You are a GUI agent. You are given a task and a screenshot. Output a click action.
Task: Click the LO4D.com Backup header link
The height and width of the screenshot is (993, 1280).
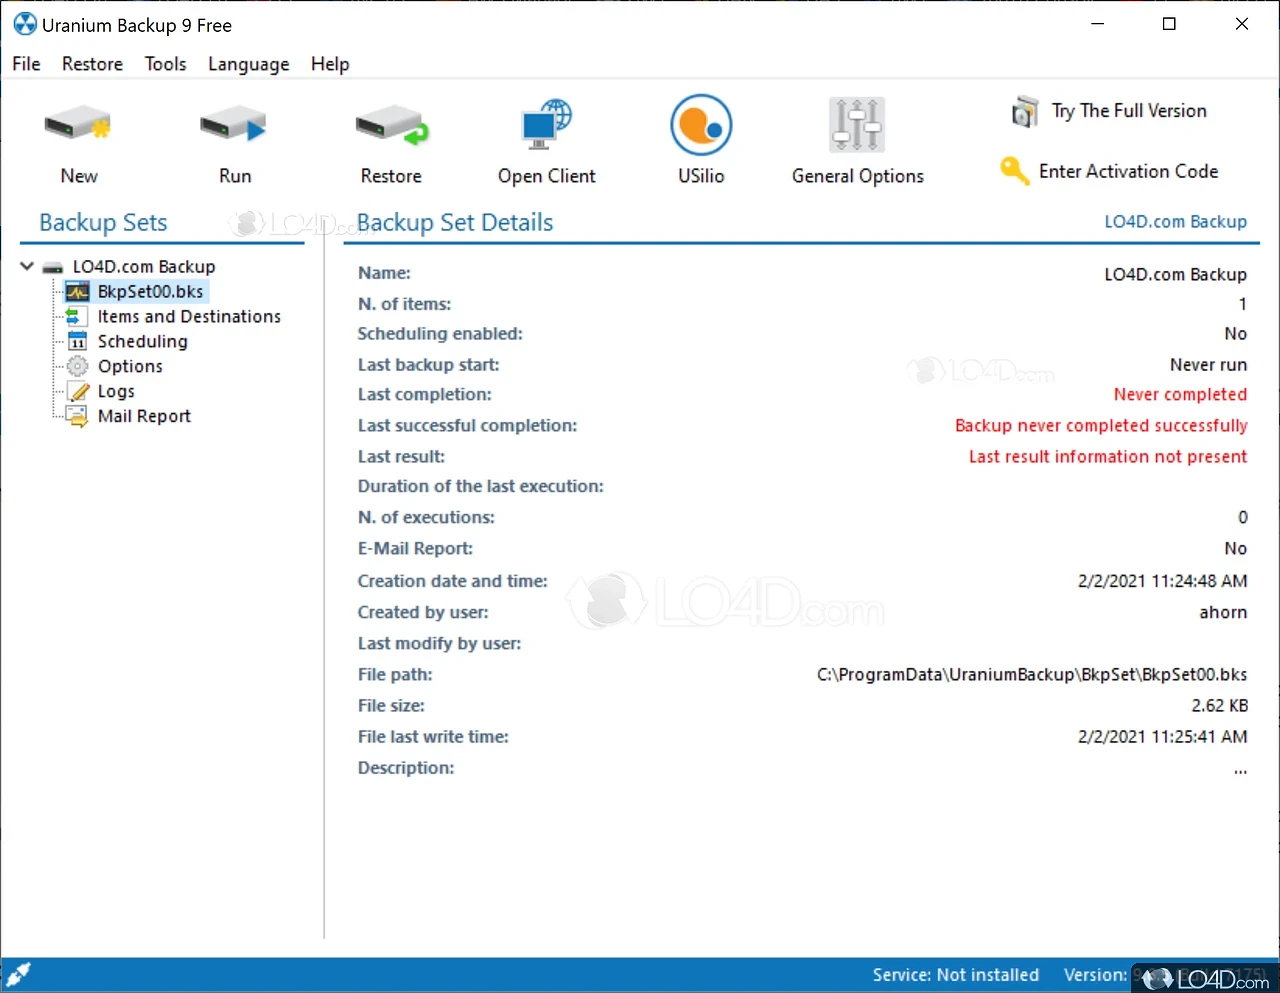click(1175, 222)
